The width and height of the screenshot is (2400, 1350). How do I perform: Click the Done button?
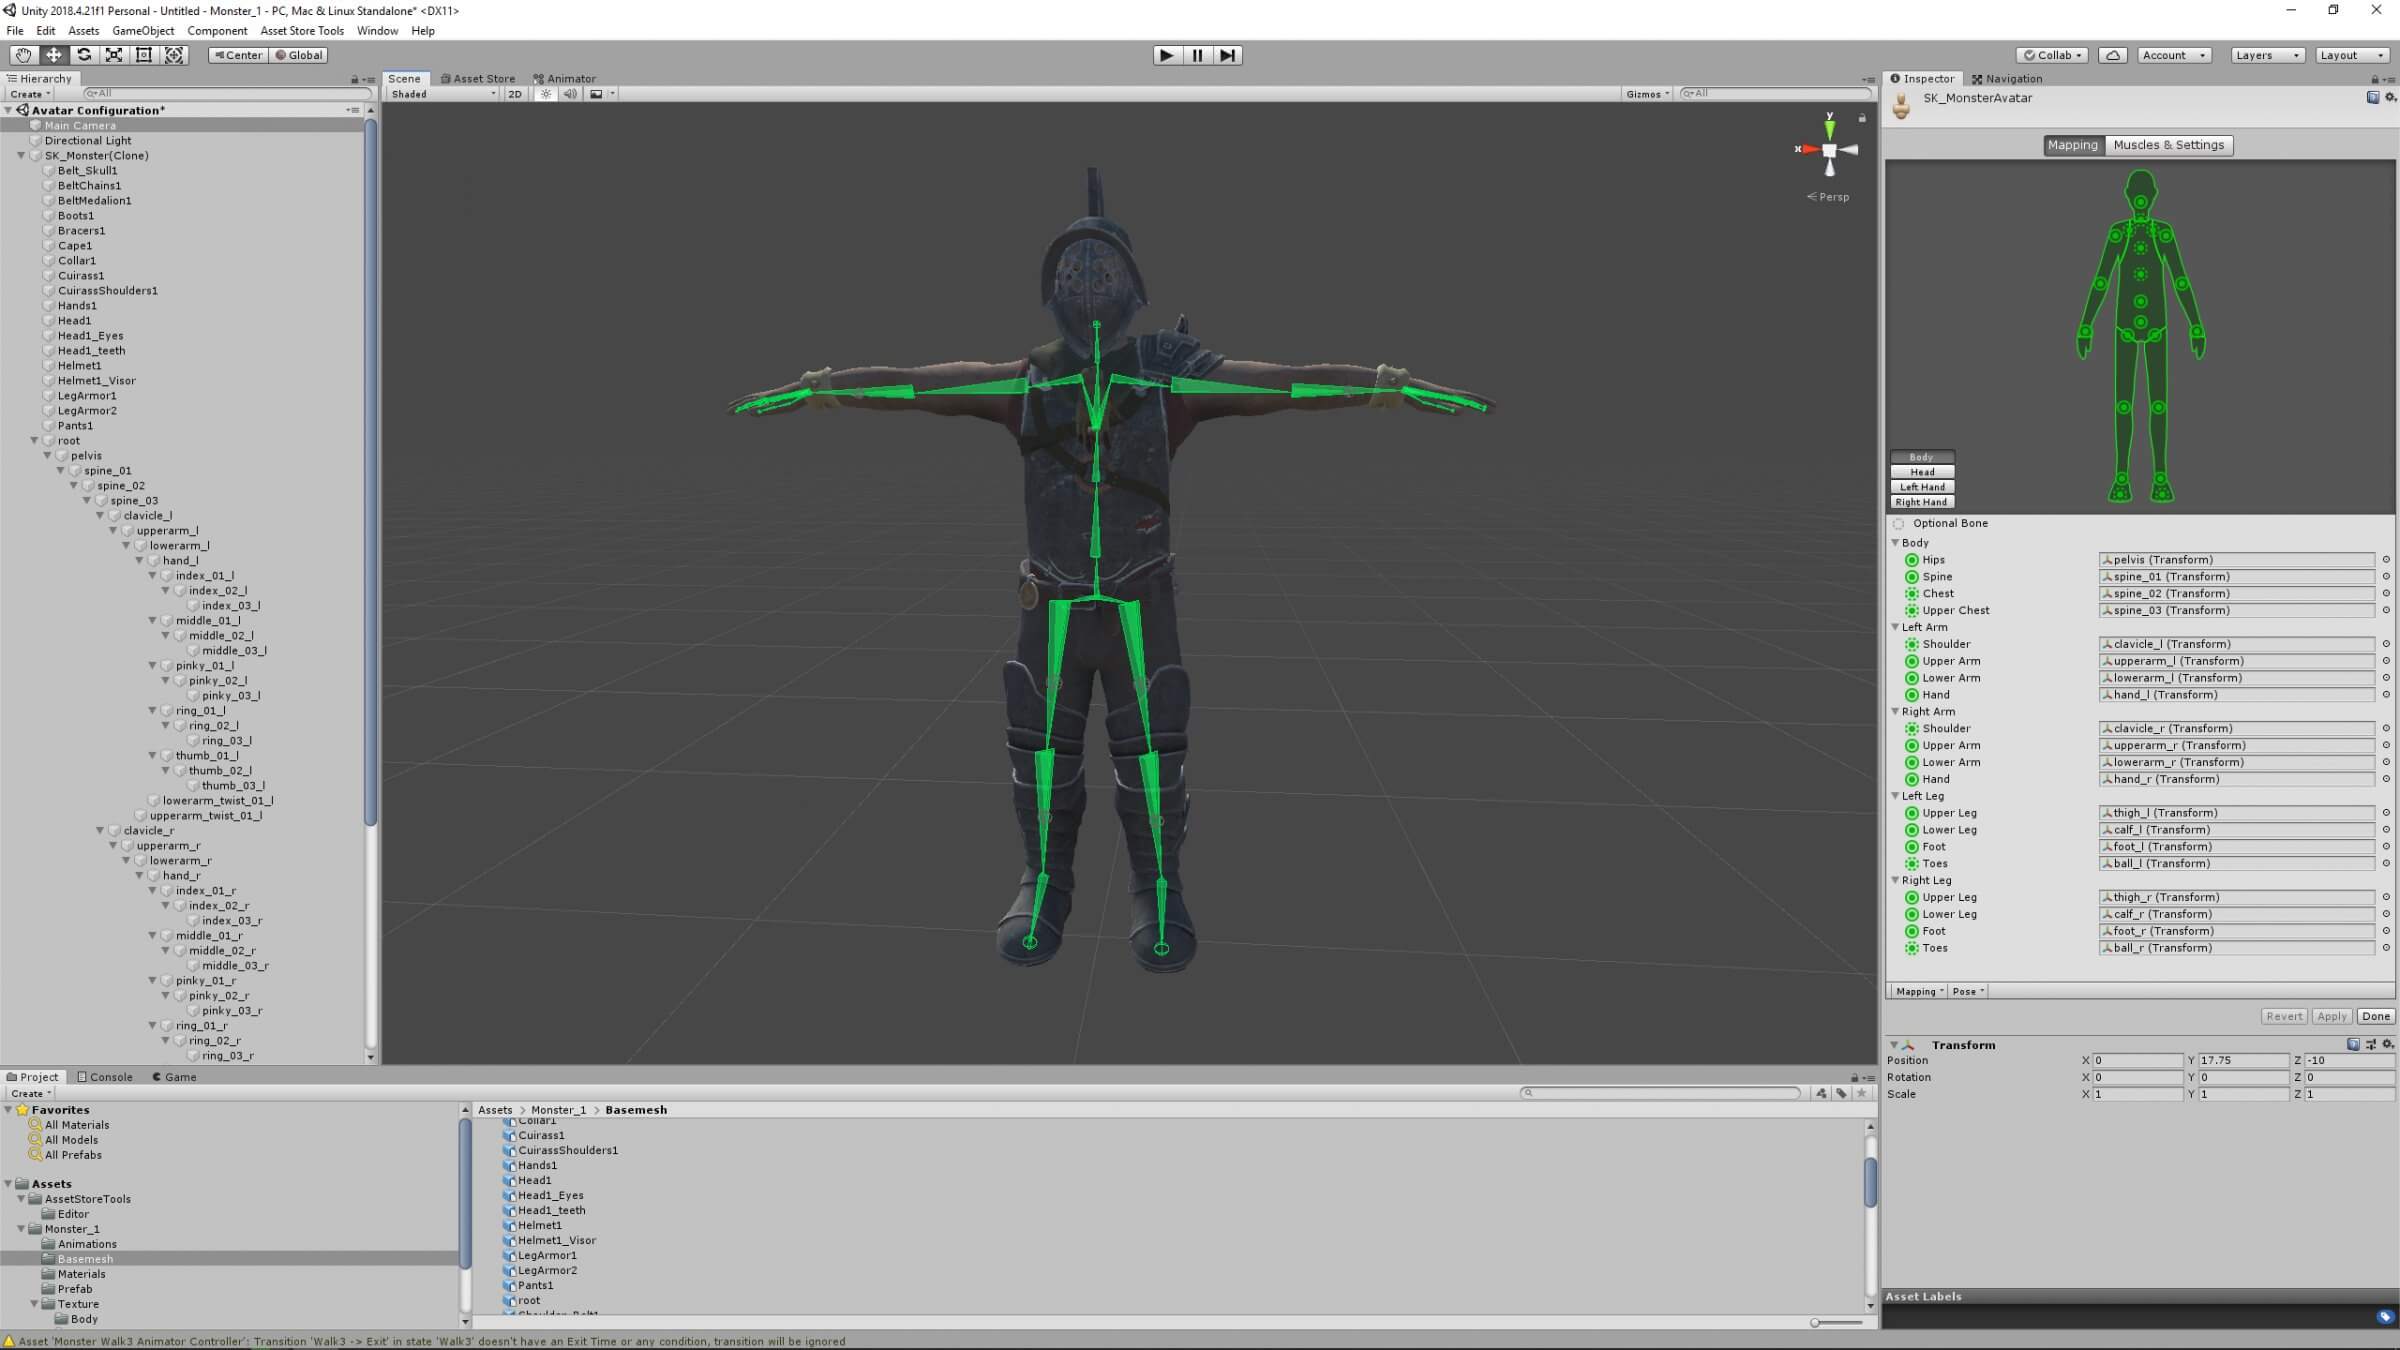point(2375,1016)
